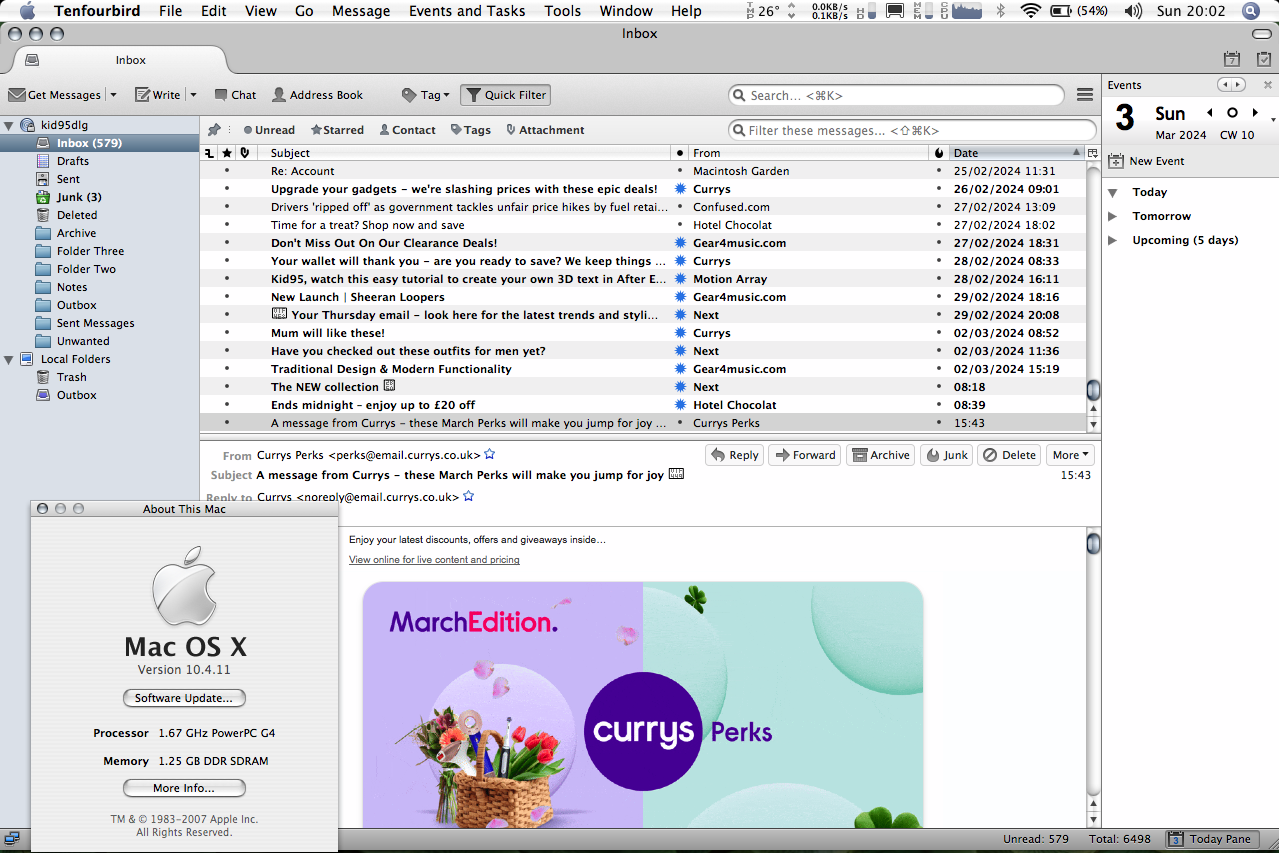Open the Write dropdown arrow
Screen dimensions: 1279x853
click(193, 95)
